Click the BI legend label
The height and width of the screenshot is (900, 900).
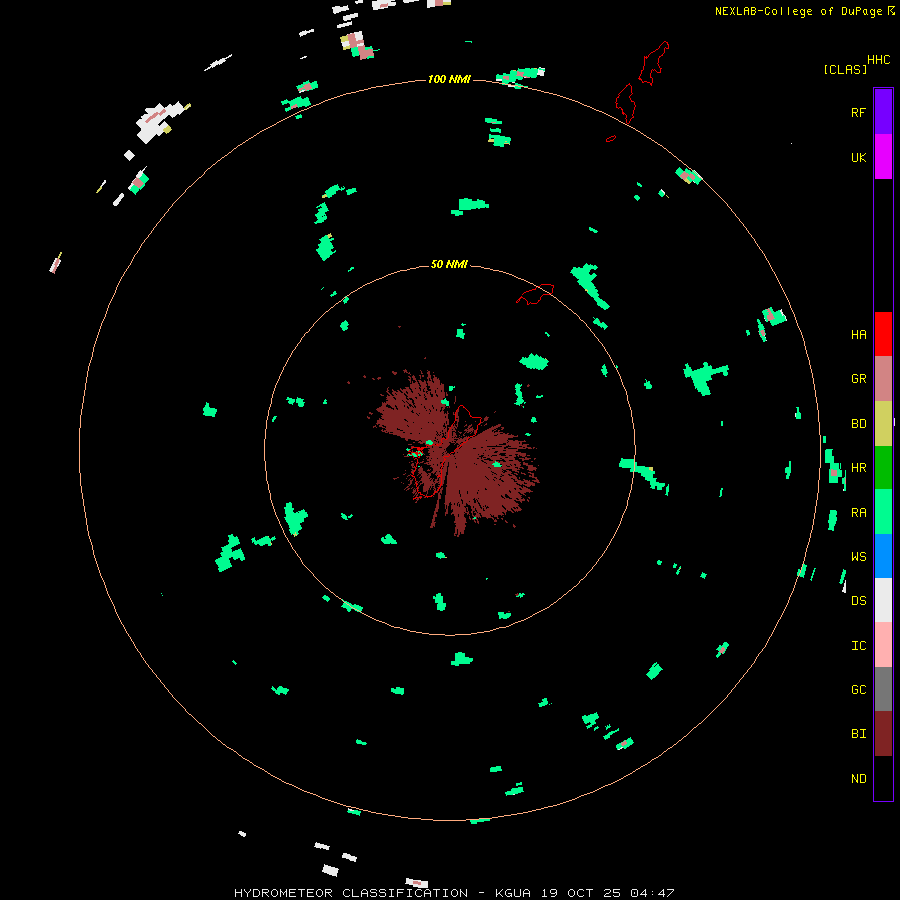[x=858, y=734]
